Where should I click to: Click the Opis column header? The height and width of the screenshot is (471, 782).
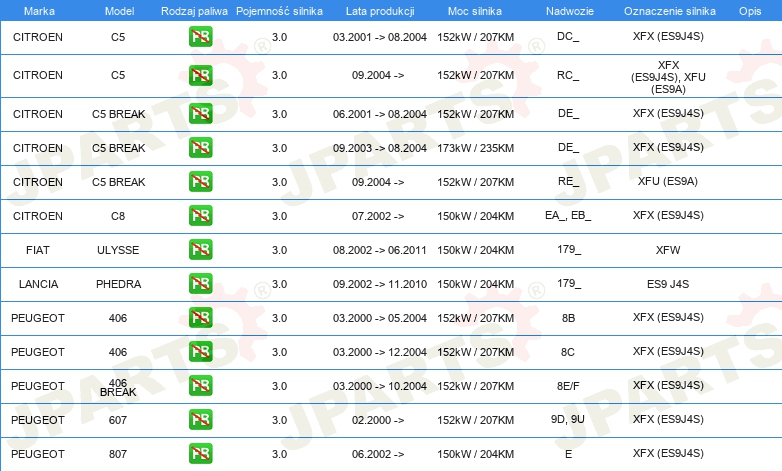click(x=750, y=11)
